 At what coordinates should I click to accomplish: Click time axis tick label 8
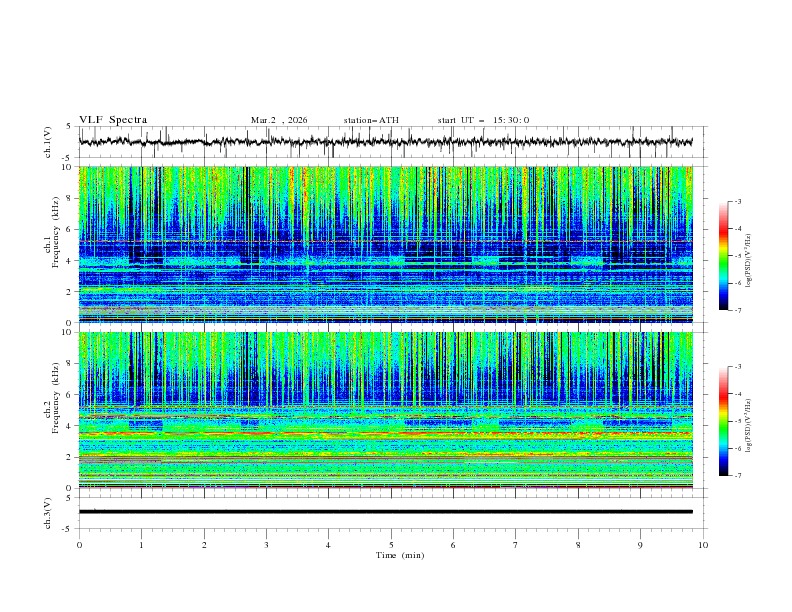point(578,545)
